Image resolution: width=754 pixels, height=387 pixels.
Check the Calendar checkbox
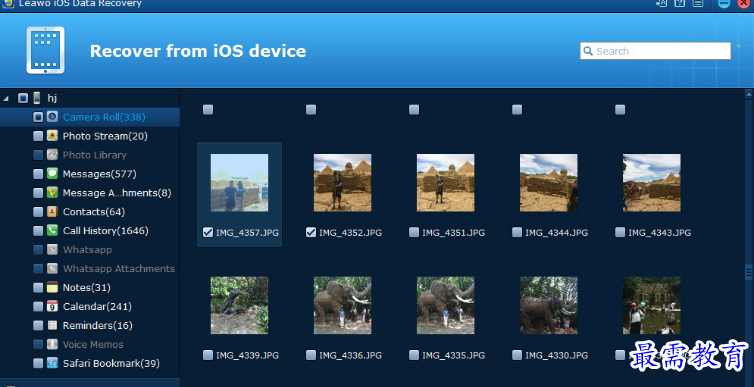(38, 306)
